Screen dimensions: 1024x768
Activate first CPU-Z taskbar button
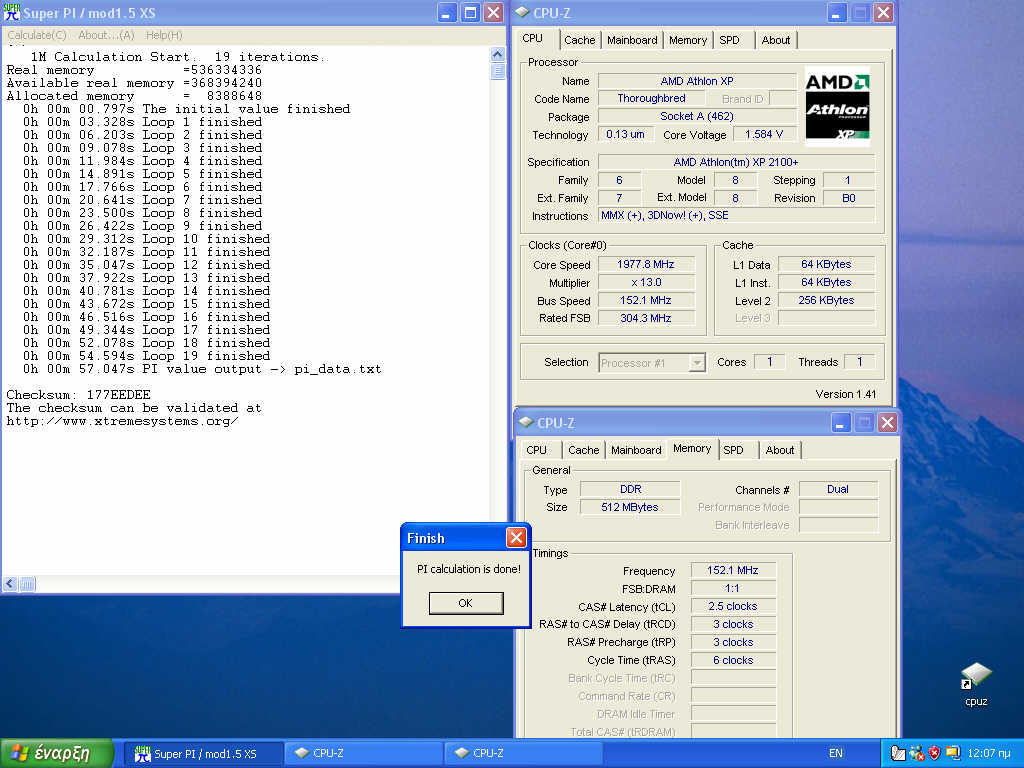364,754
